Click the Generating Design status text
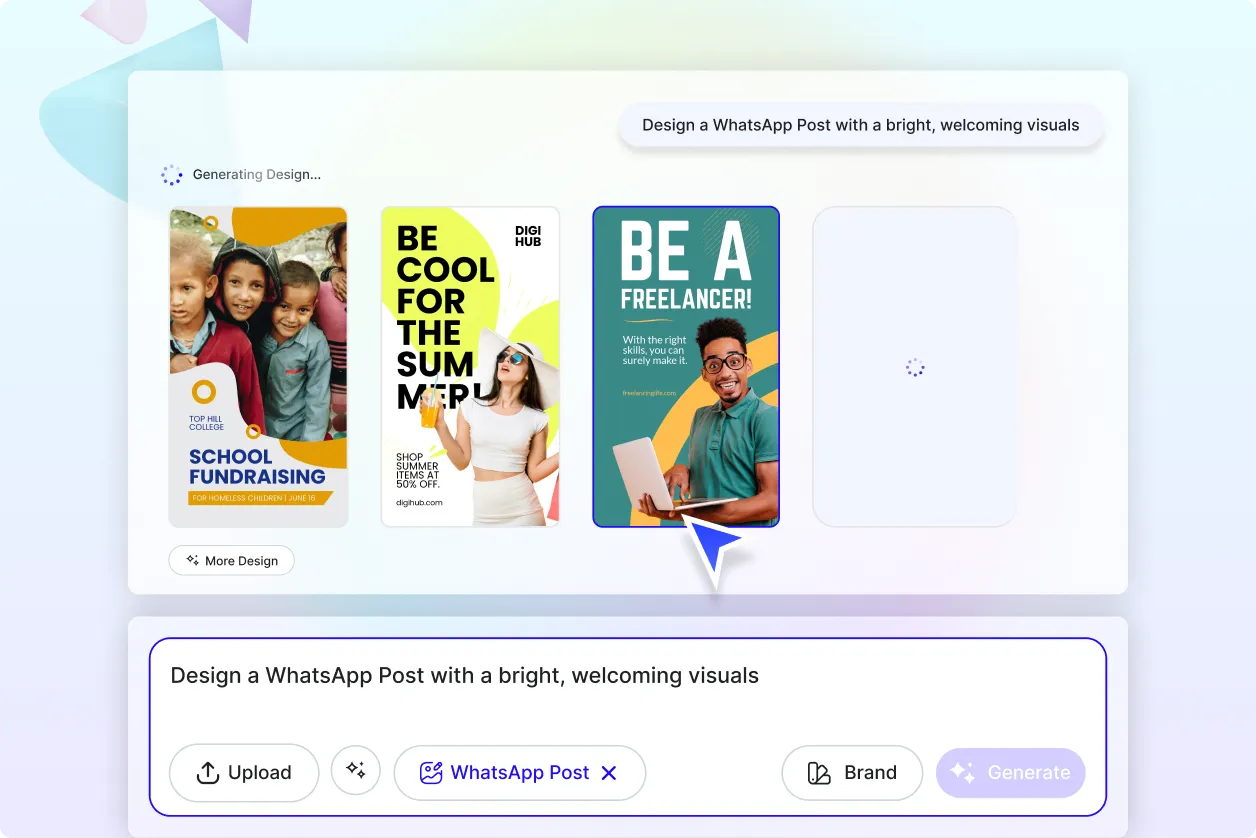 click(x=257, y=175)
